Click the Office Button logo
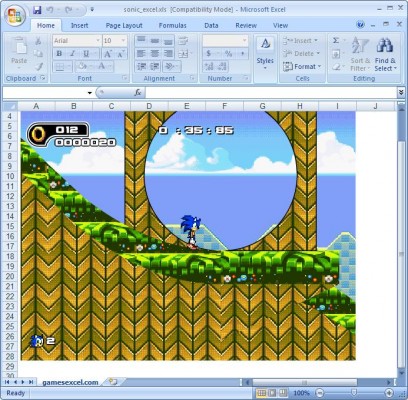 (15, 15)
